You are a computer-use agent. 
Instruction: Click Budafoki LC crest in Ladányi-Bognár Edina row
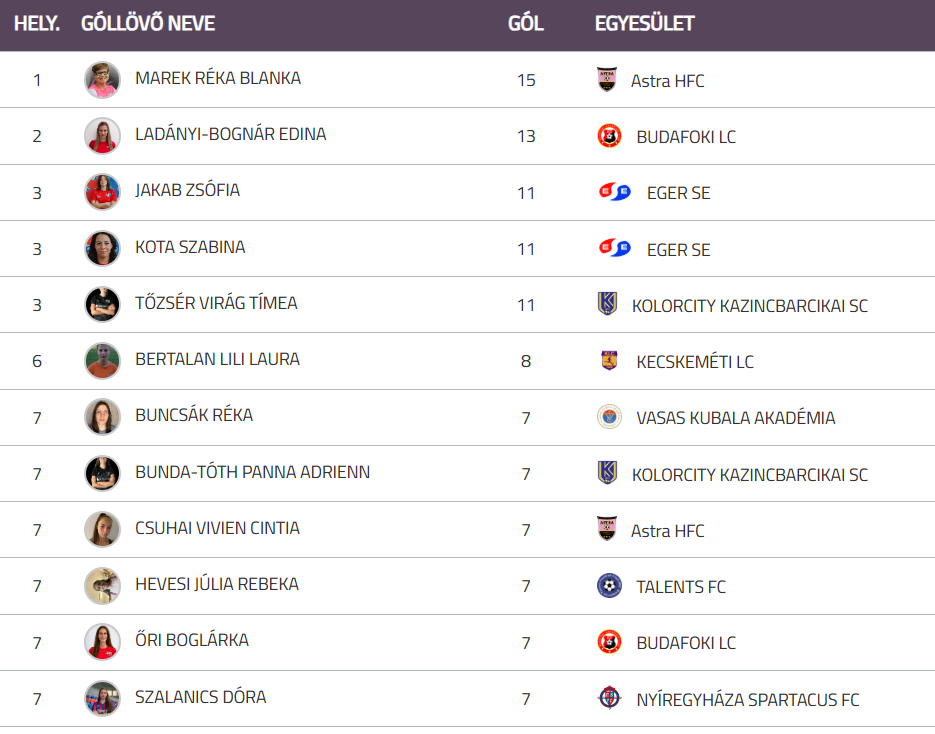coord(609,136)
